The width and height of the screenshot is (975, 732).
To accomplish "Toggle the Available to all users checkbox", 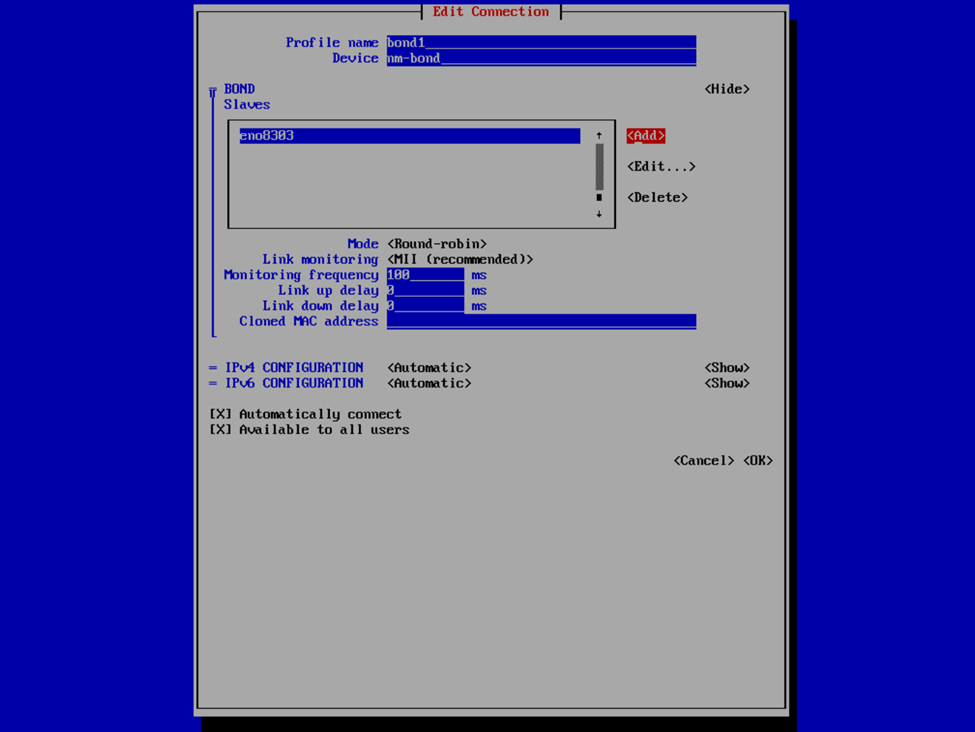I will (220, 430).
